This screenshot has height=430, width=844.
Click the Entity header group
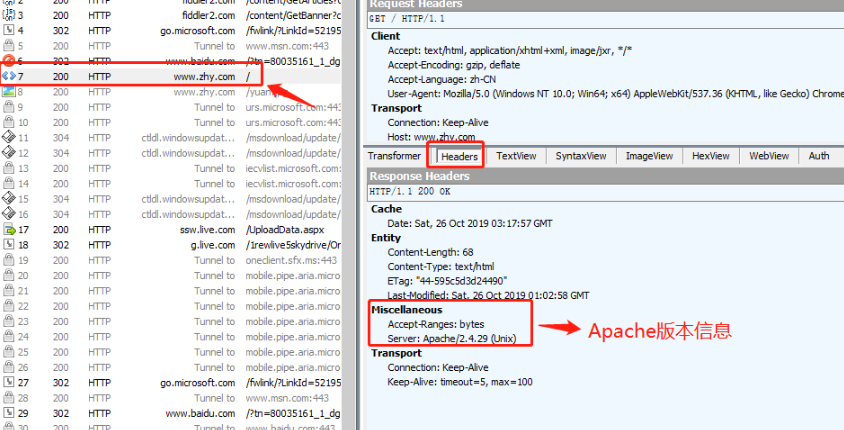[386, 237]
